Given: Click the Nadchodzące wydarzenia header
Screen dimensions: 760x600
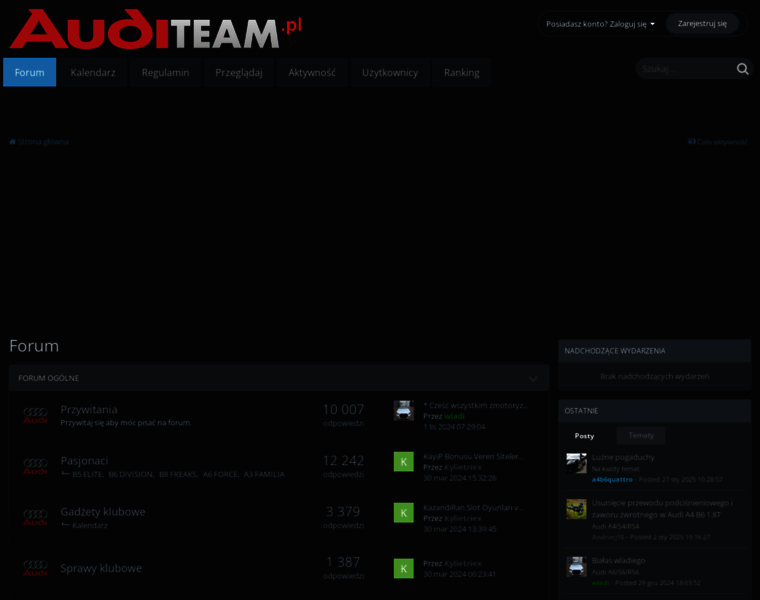Looking at the screenshot, I should [x=654, y=351].
